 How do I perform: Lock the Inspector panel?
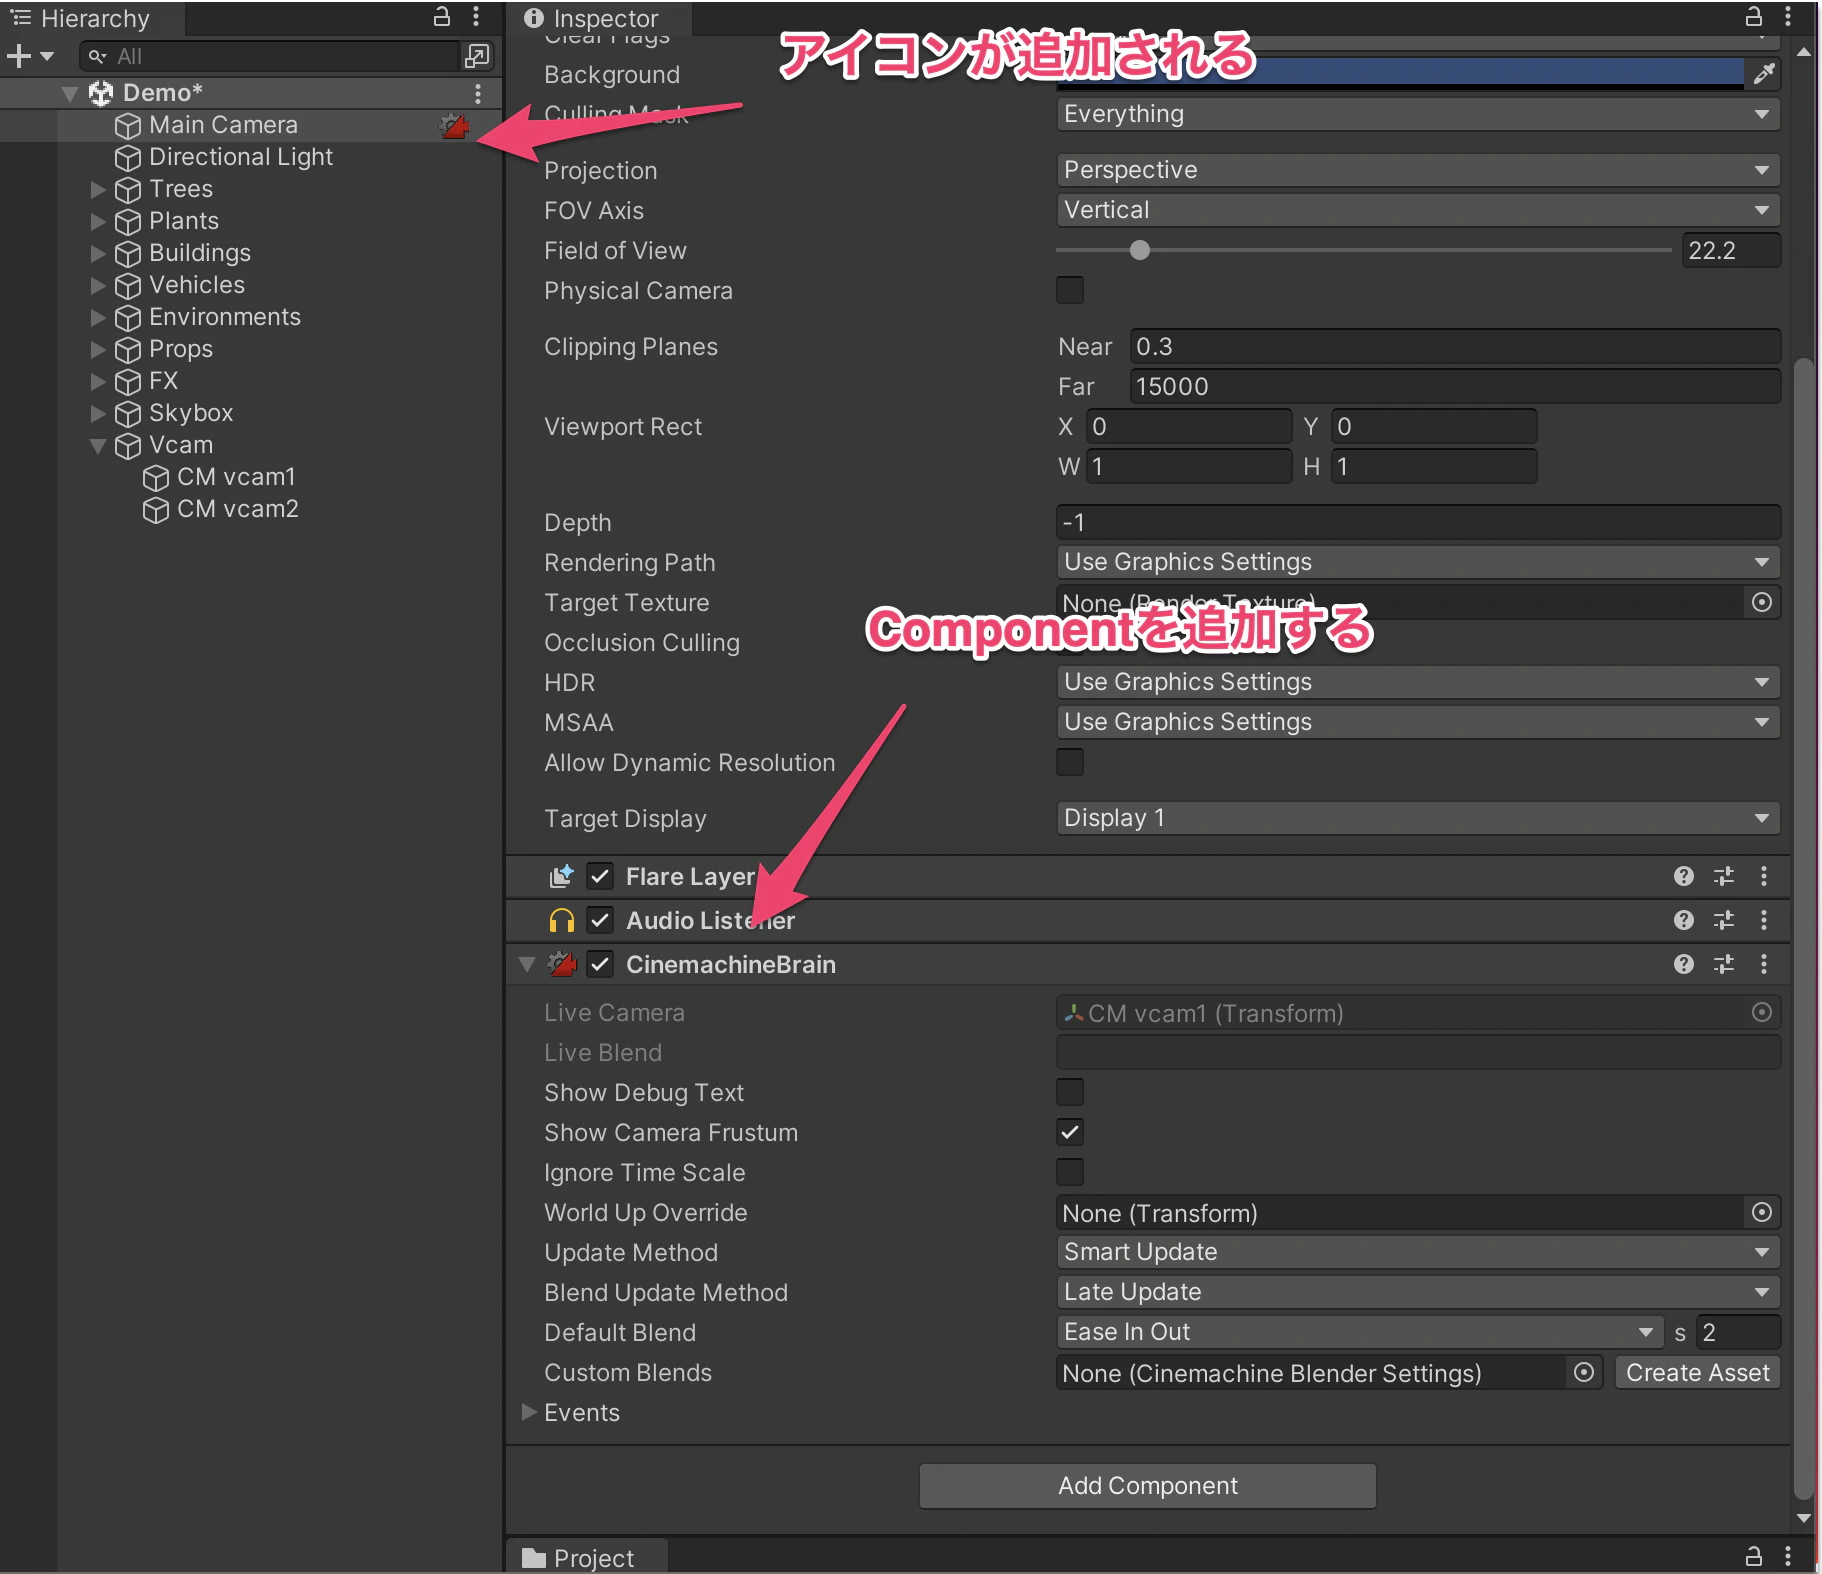[x=1753, y=17]
